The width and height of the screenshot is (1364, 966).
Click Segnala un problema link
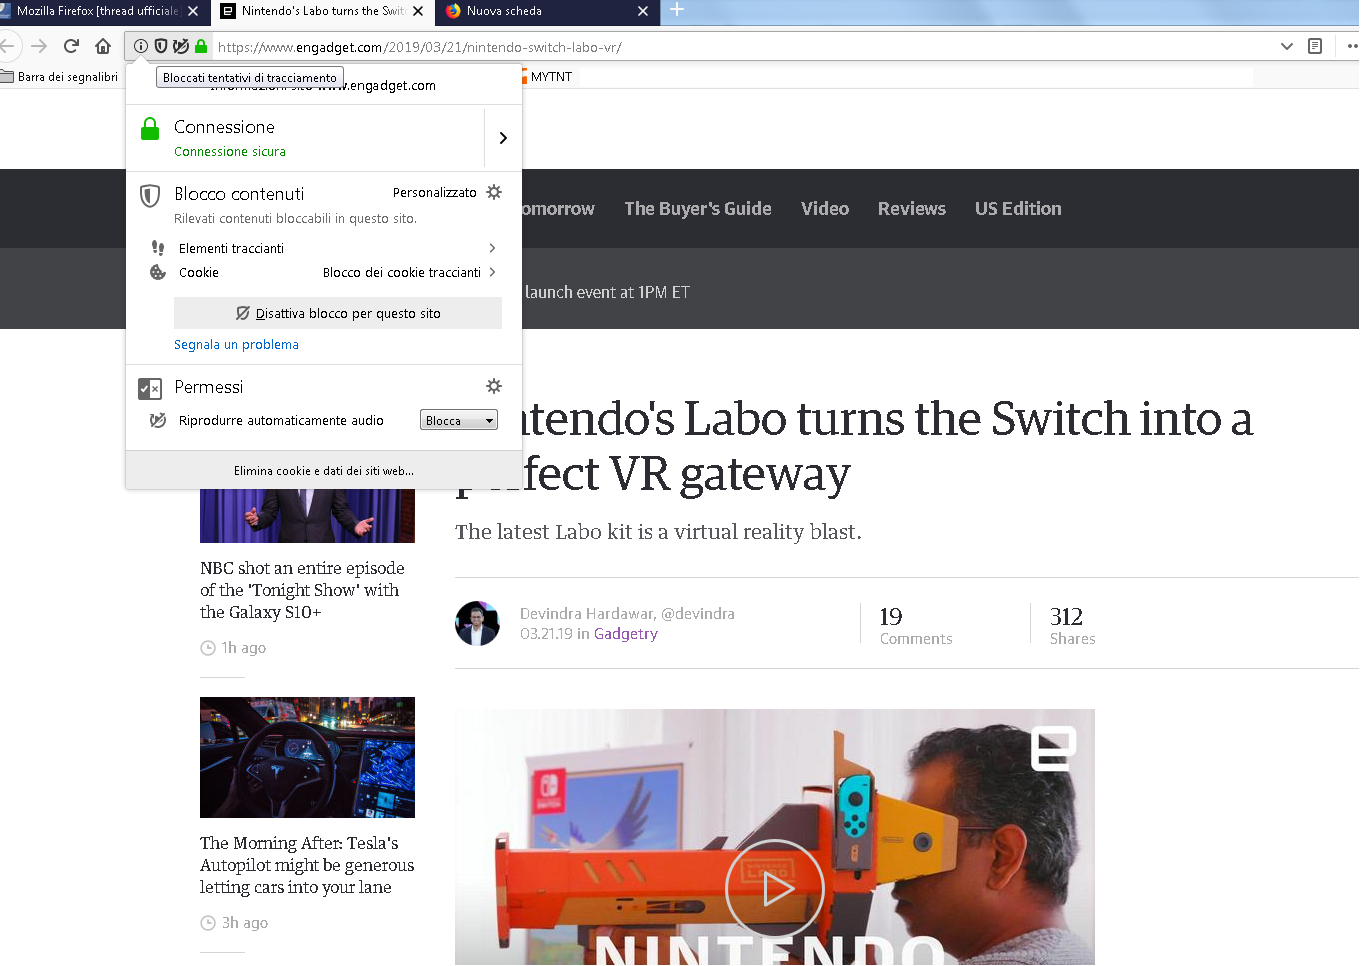236,344
